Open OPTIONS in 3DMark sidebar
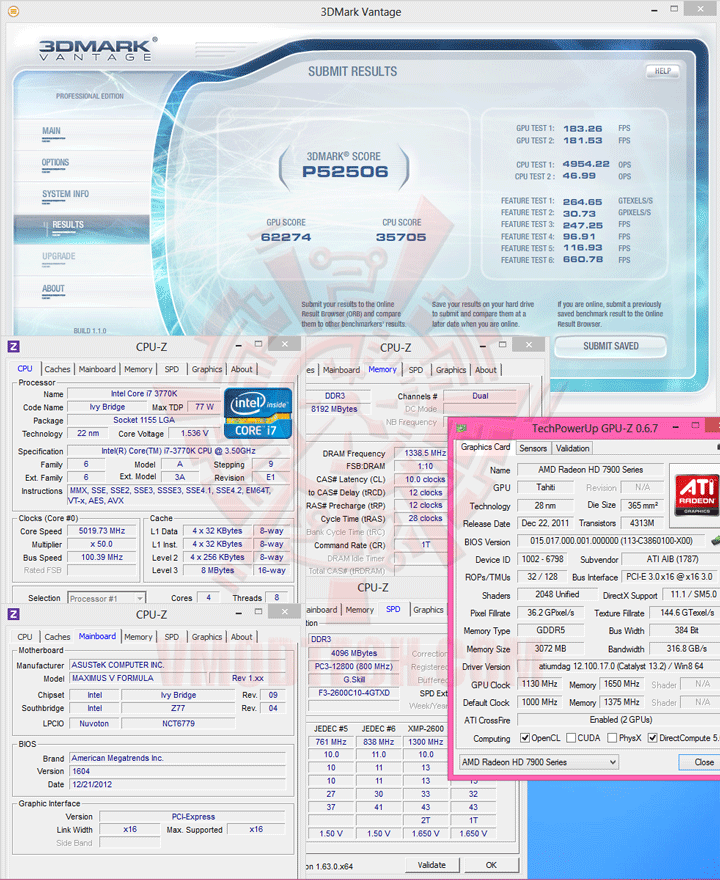Image resolution: width=720 pixels, height=880 pixels. 55,163
